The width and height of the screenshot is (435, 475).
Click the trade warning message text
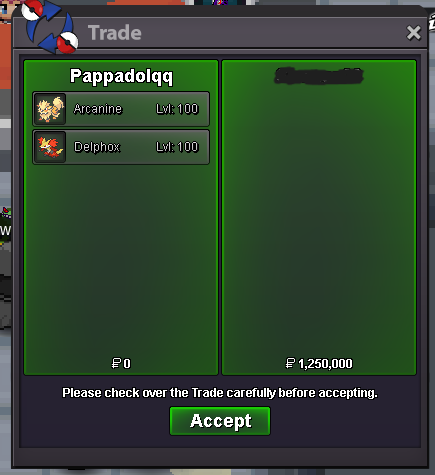(x=220, y=393)
